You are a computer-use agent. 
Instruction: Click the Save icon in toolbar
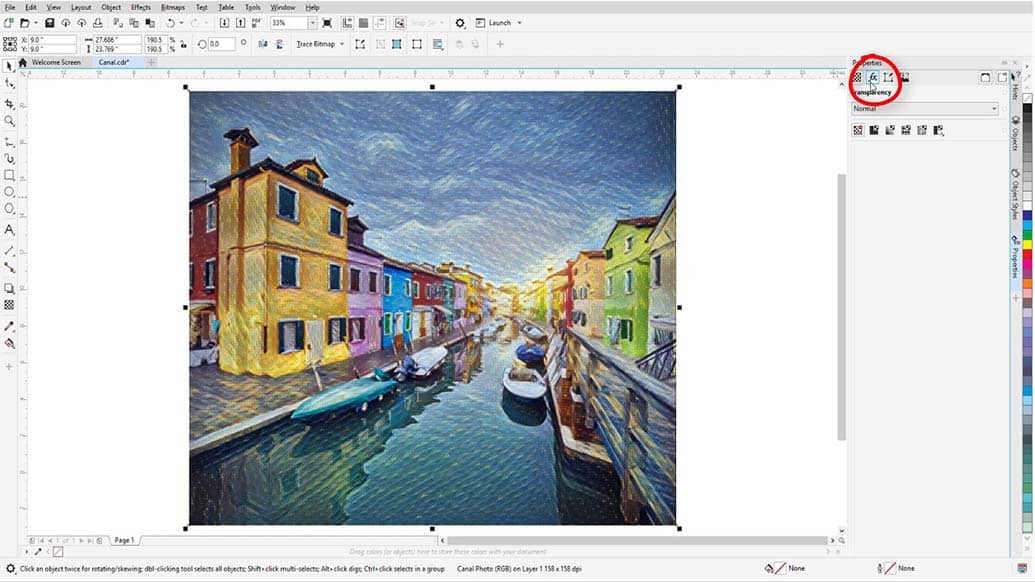coord(50,23)
